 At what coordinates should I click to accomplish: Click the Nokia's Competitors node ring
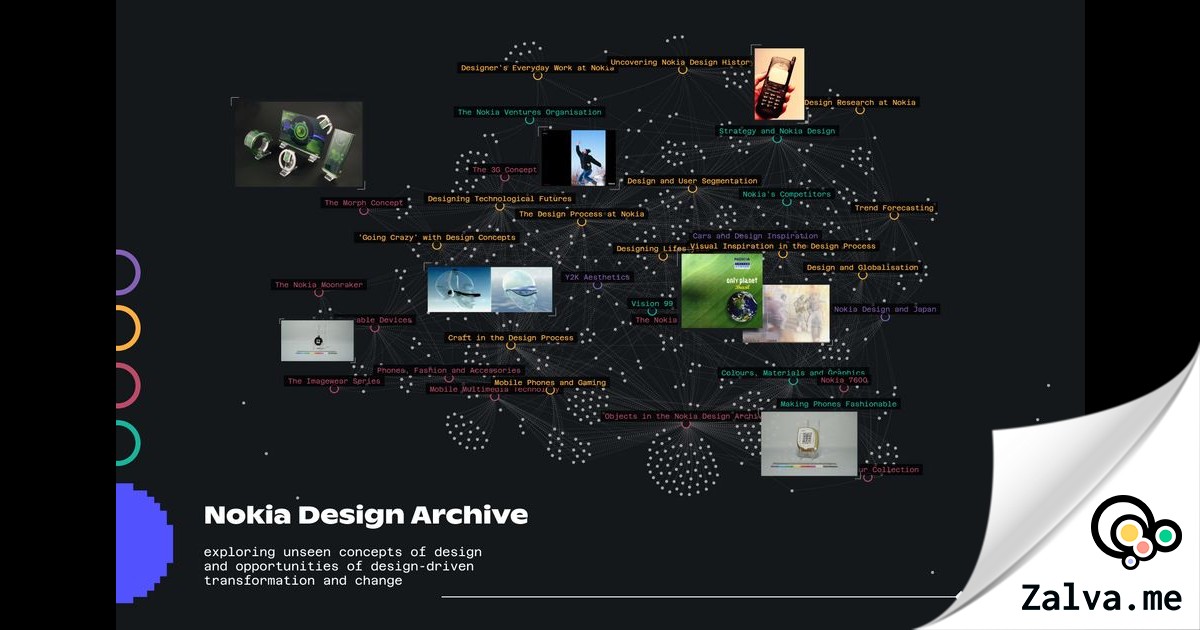(786, 203)
